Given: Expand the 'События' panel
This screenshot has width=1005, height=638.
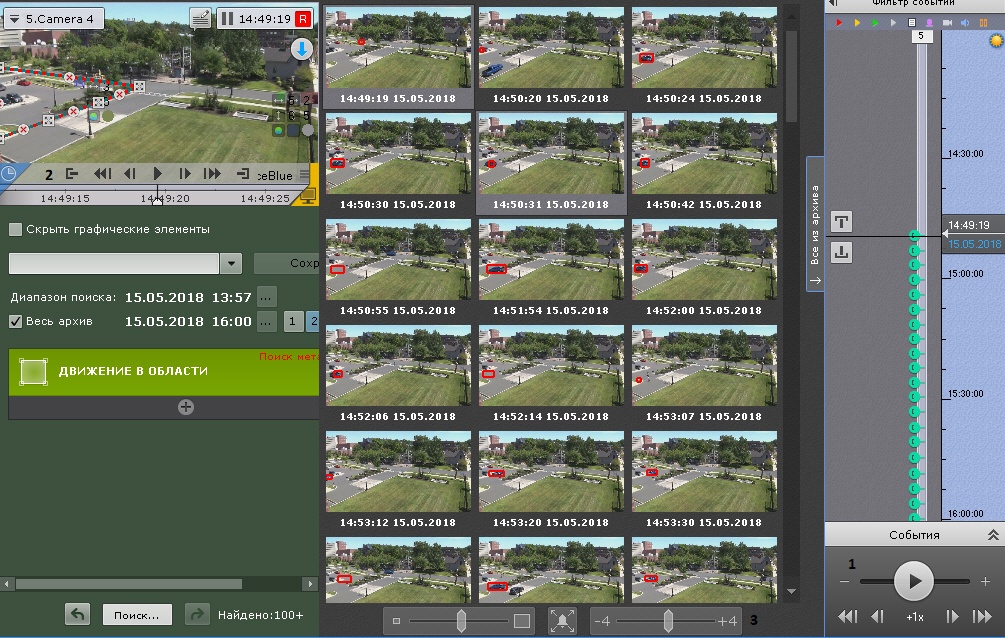Looking at the screenshot, I should click(x=993, y=535).
